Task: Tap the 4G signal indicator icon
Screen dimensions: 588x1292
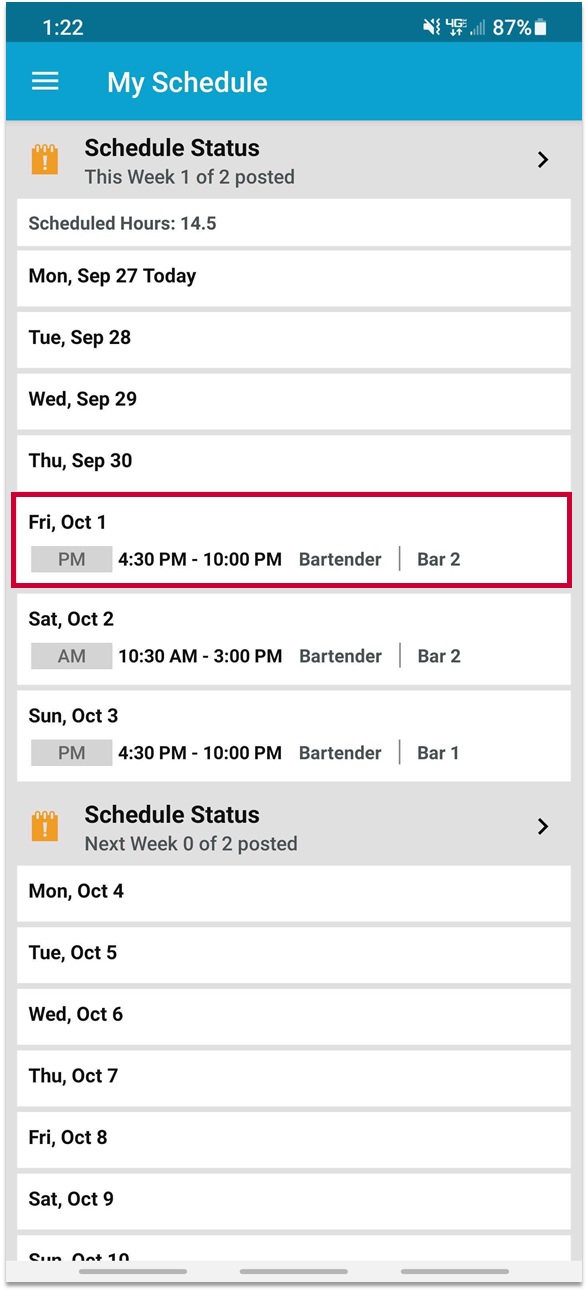Action: 455,28
